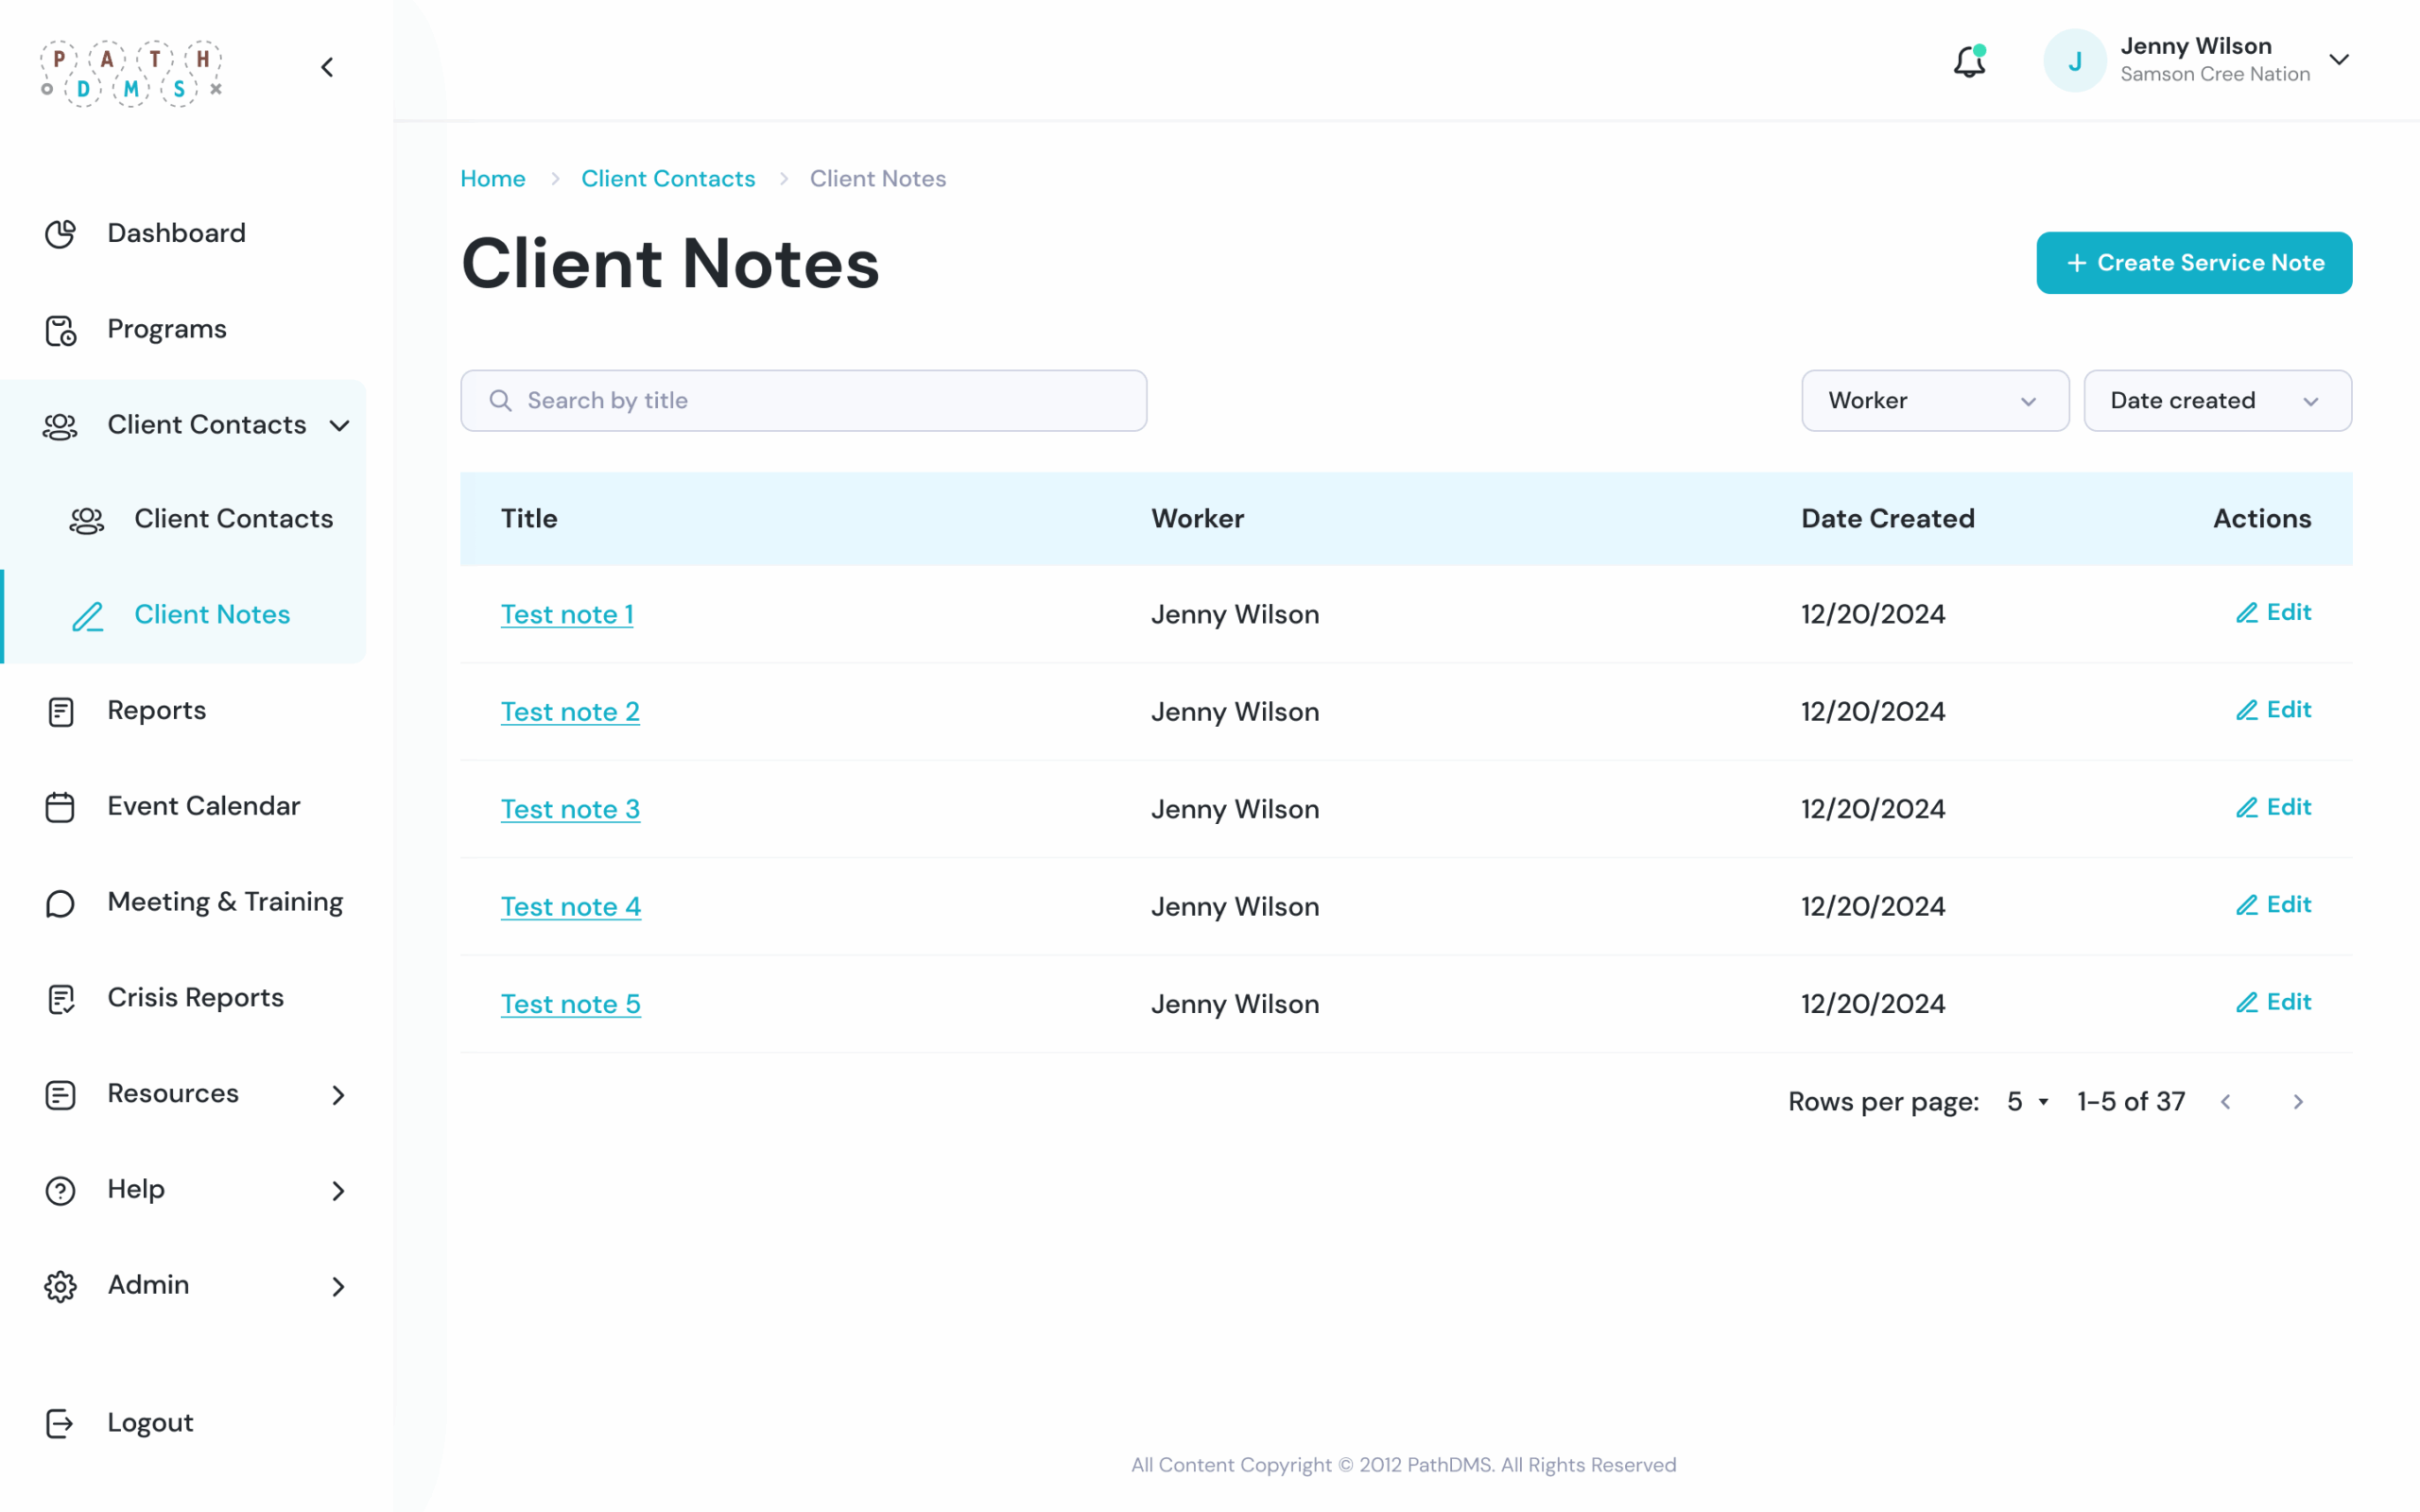Image resolution: width=2420 pixels, height=1512 pixels.
Task: Click the Client Notes page heading
Action: (670, 263)
